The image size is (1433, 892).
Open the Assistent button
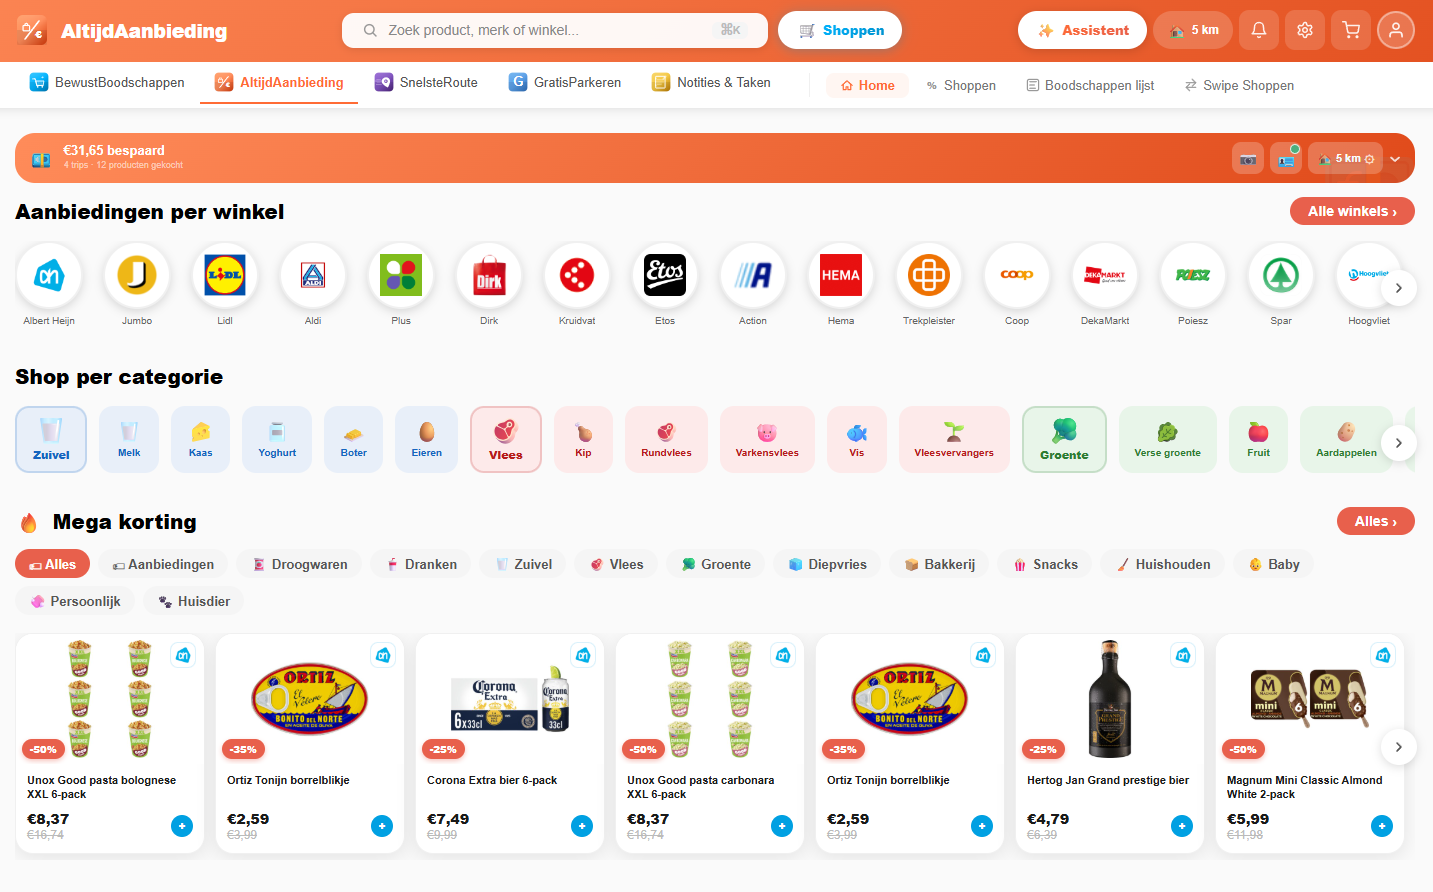pos(1081,30)
